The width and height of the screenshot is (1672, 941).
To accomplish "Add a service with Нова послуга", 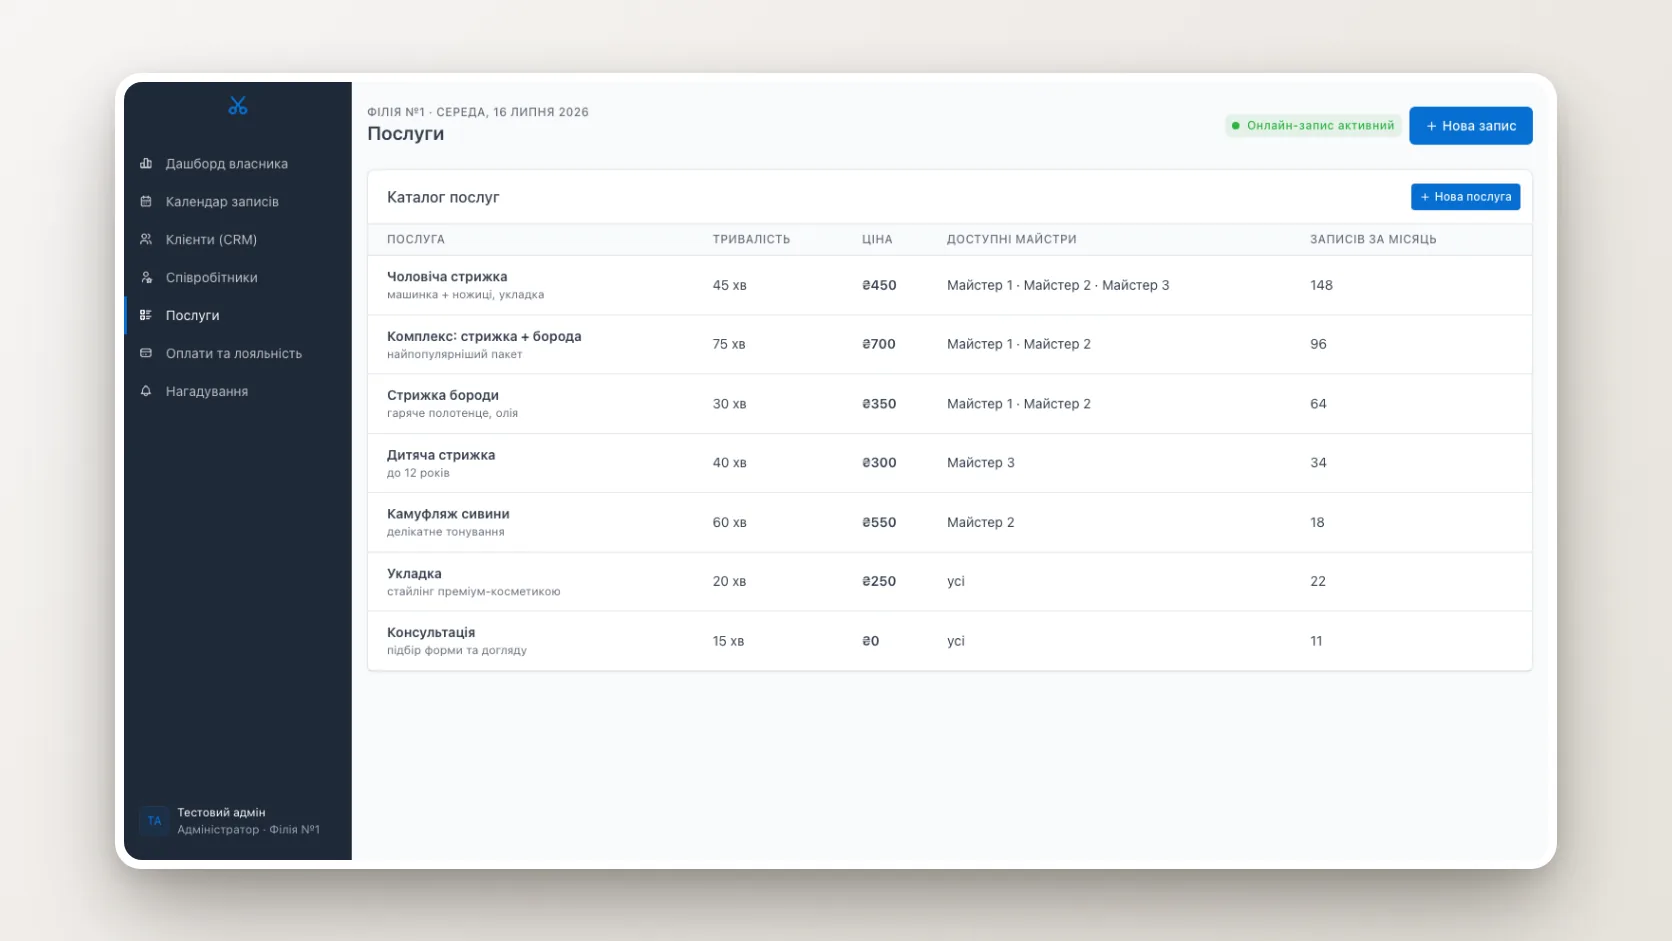I will 1465,197.
